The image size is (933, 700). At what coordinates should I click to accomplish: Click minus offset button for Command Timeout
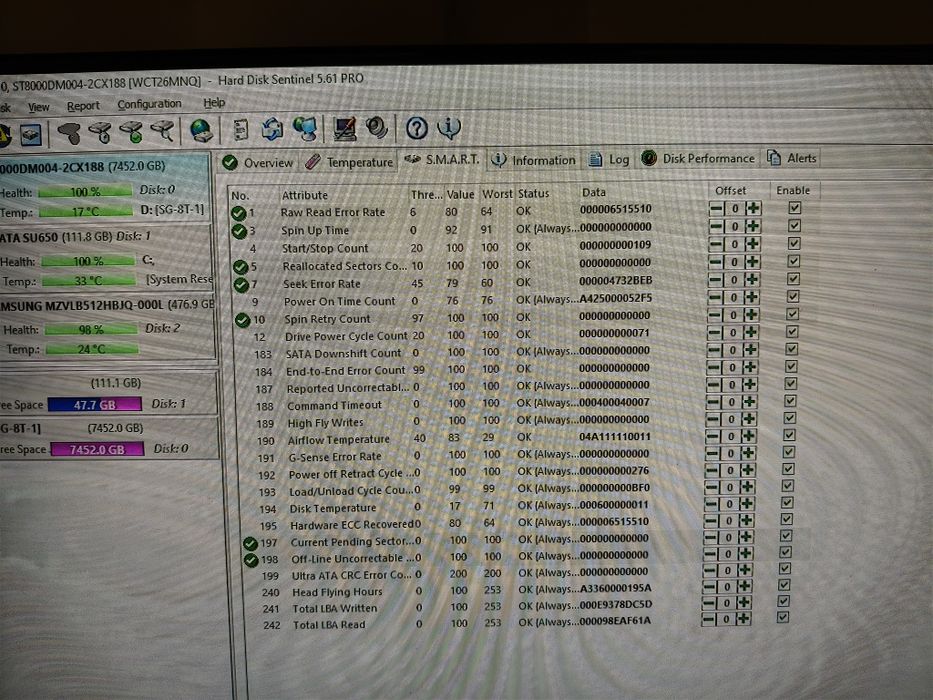click(713, 402)
